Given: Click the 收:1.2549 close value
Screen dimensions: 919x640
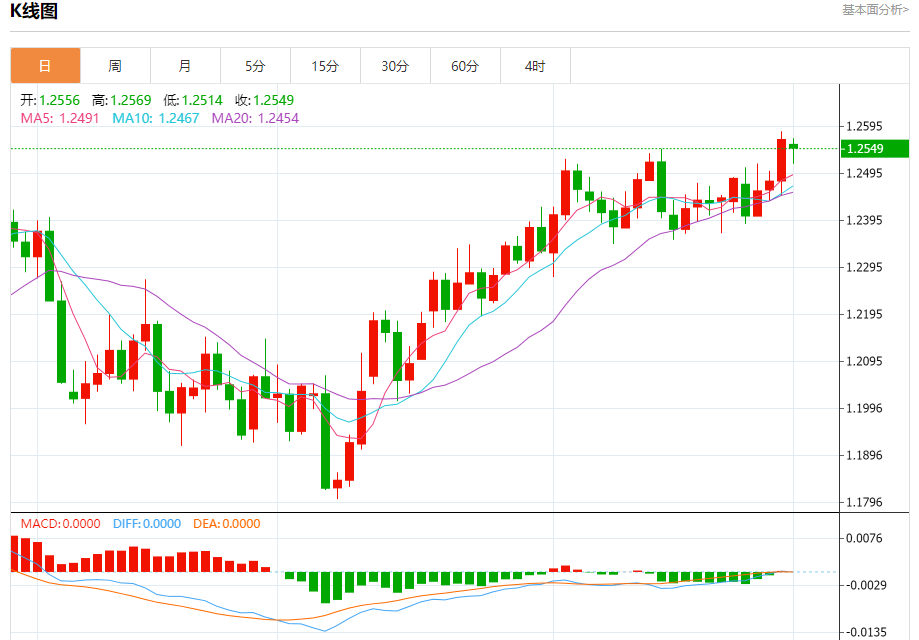Looking at the screenshot, I should click(264, 100).
